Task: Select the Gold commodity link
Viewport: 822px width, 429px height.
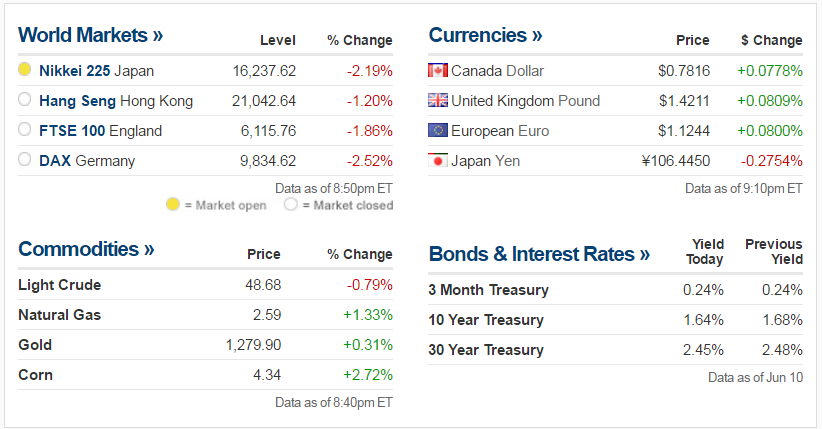Action: tap(35, 345)
